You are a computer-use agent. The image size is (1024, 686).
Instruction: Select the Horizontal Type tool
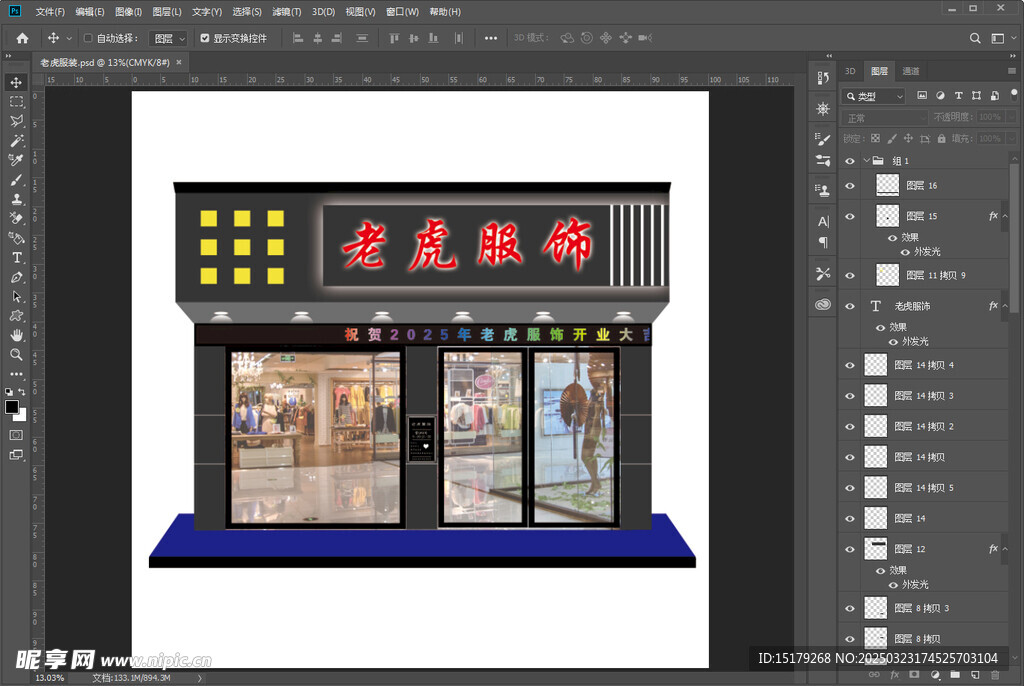[x=15, y=257]
